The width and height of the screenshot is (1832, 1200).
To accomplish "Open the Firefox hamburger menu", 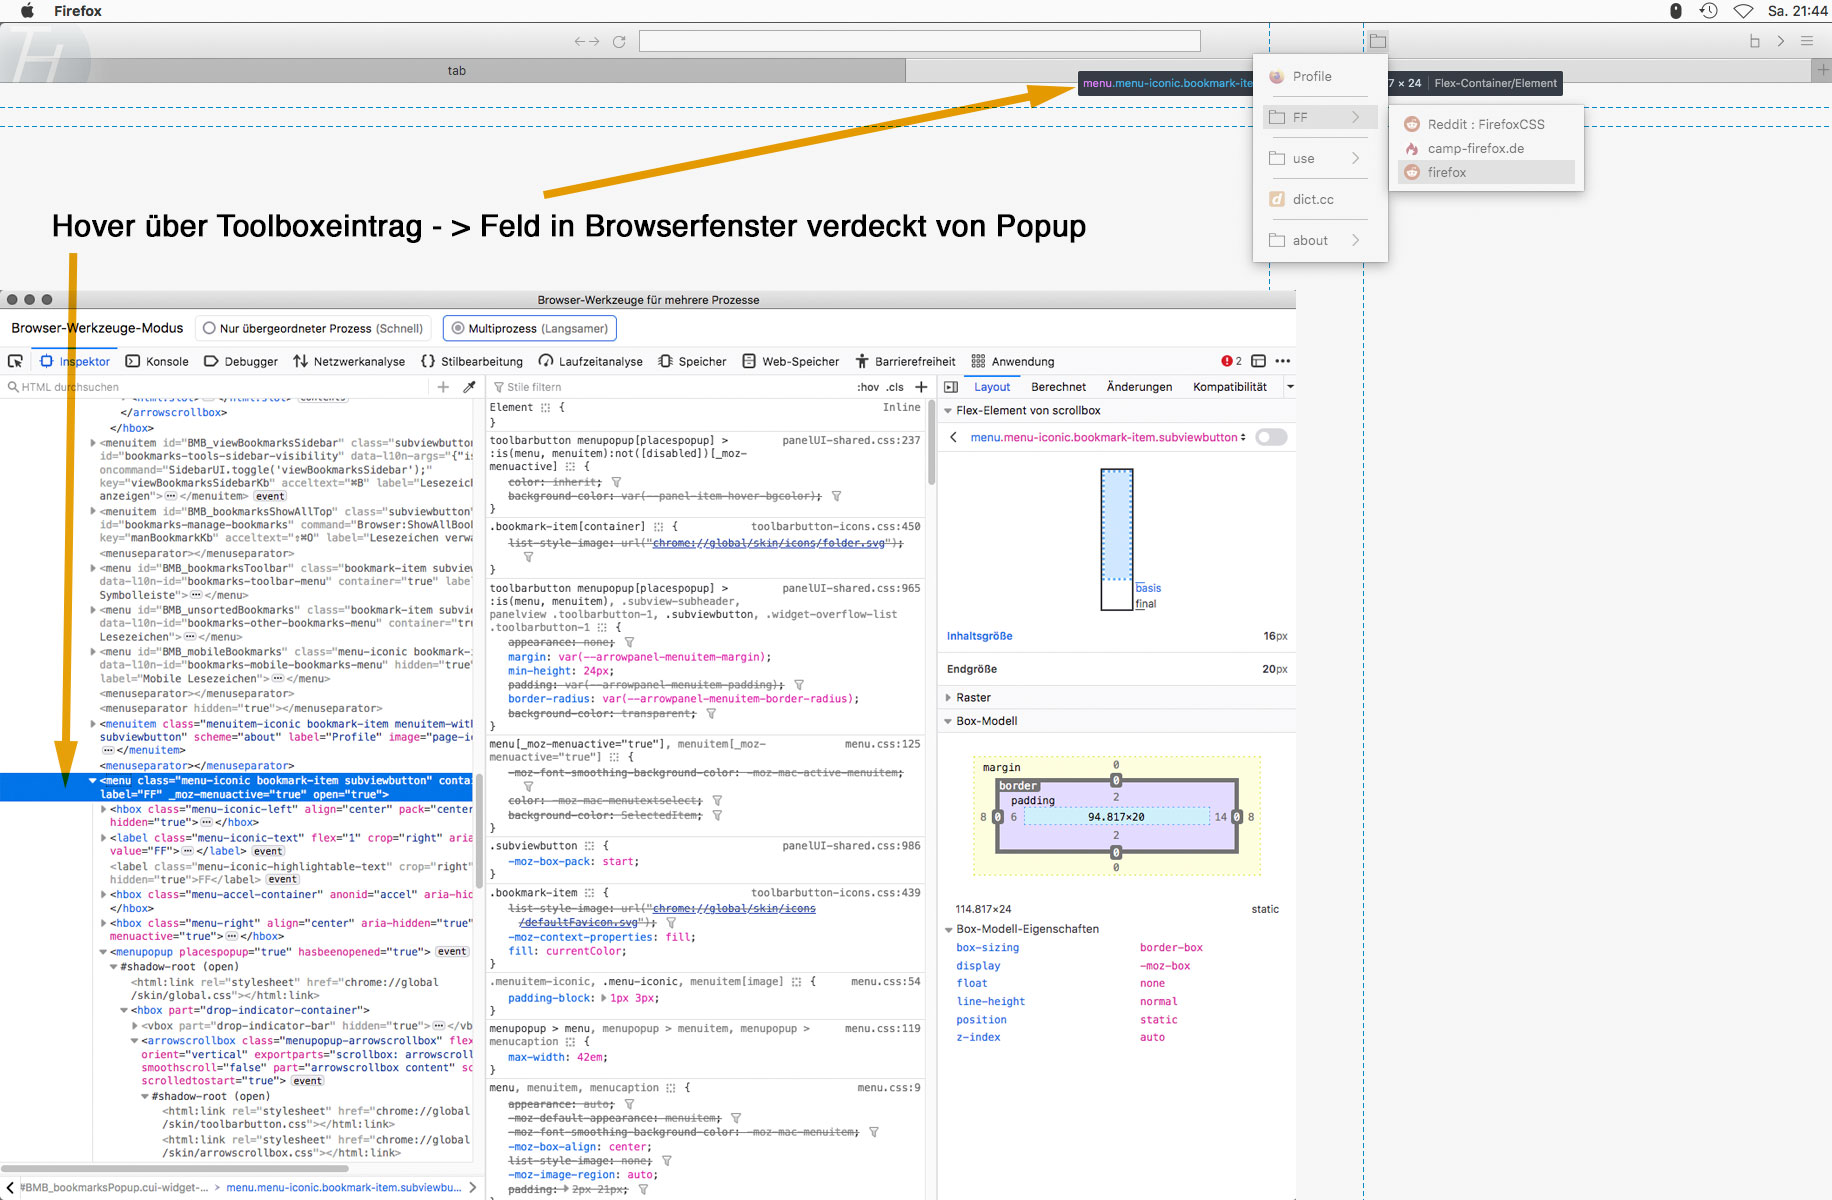I will [1807, 41].
